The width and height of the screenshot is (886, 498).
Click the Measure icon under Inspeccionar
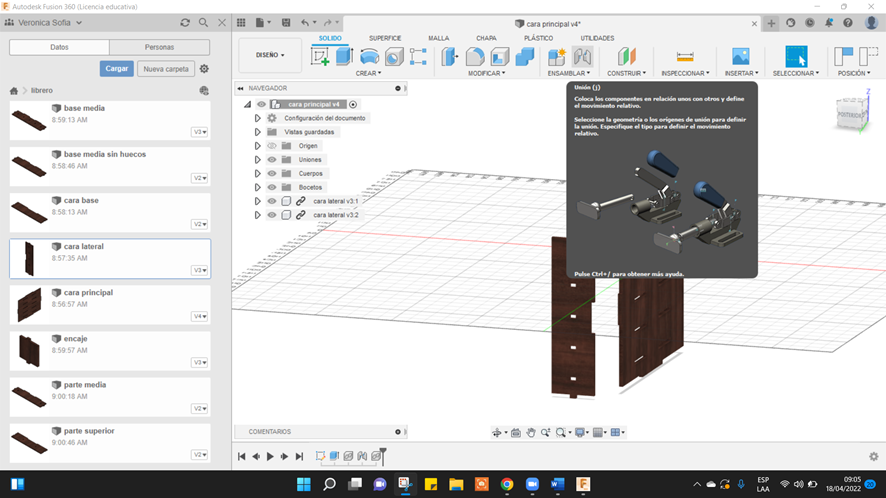(685, 57)
